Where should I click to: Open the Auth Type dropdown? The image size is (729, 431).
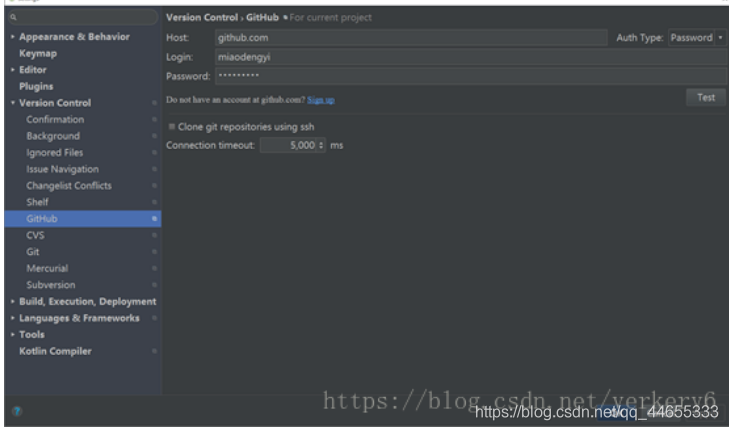click(696, 38)
